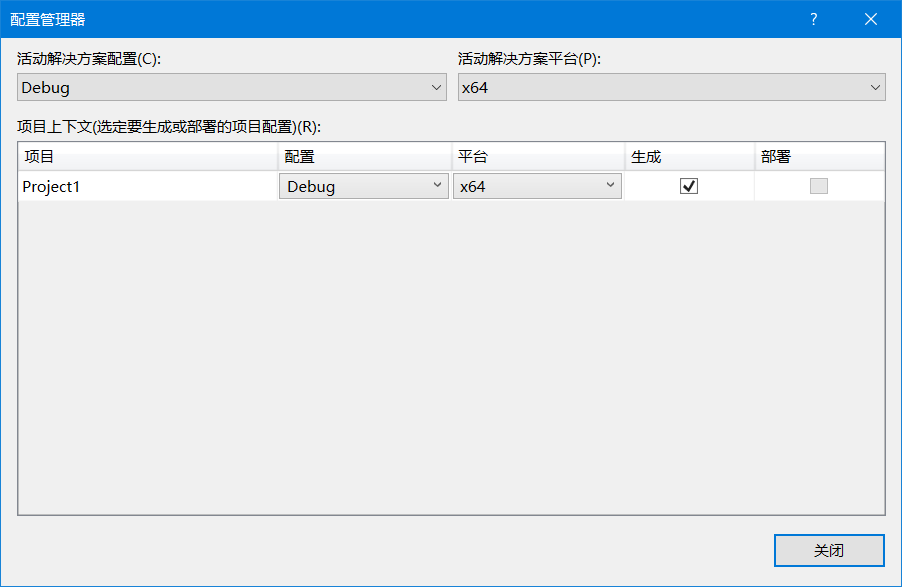Click the 生成 column header

click(x=690, y=157)
